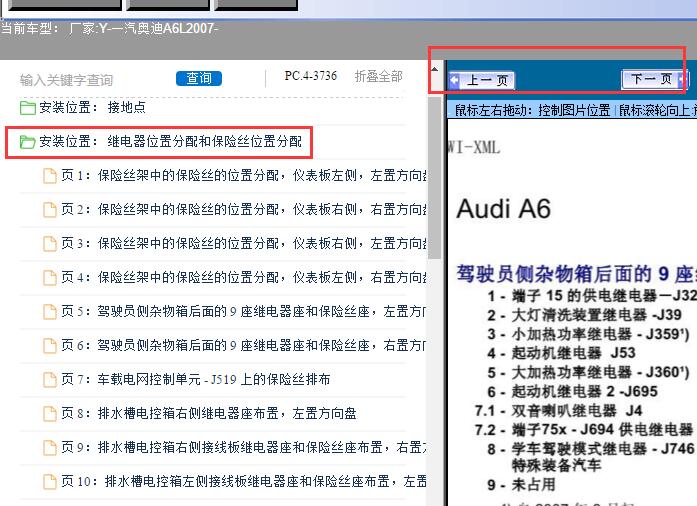Select line 7.1 - 双音喇叭继电器 J4

(x=558, y=411)
